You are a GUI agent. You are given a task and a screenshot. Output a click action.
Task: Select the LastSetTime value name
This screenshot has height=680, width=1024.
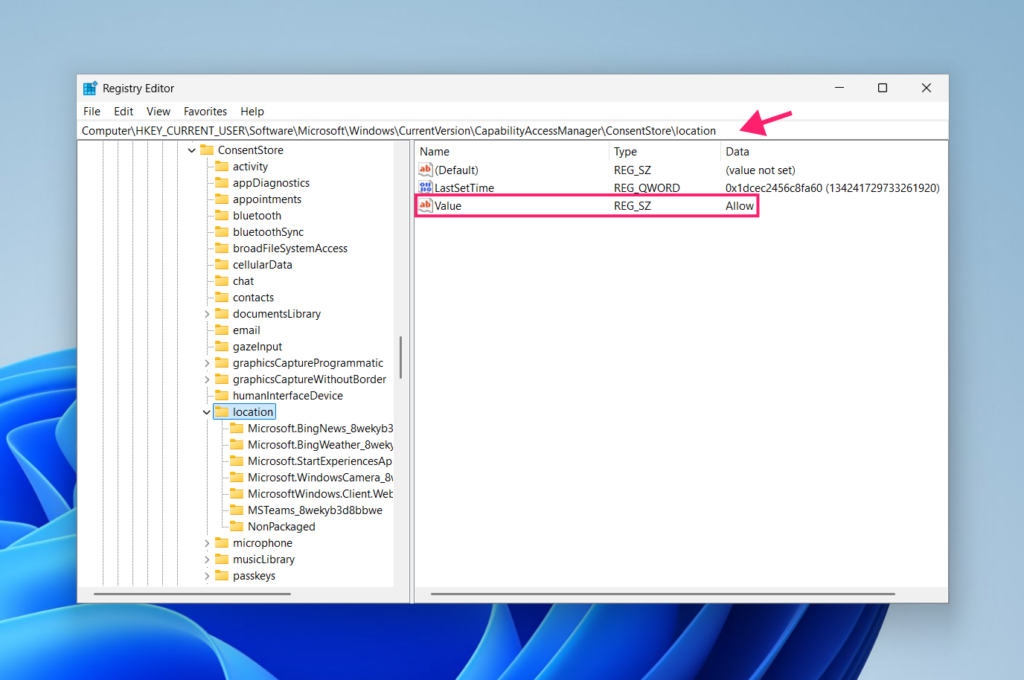coord(464,187)
